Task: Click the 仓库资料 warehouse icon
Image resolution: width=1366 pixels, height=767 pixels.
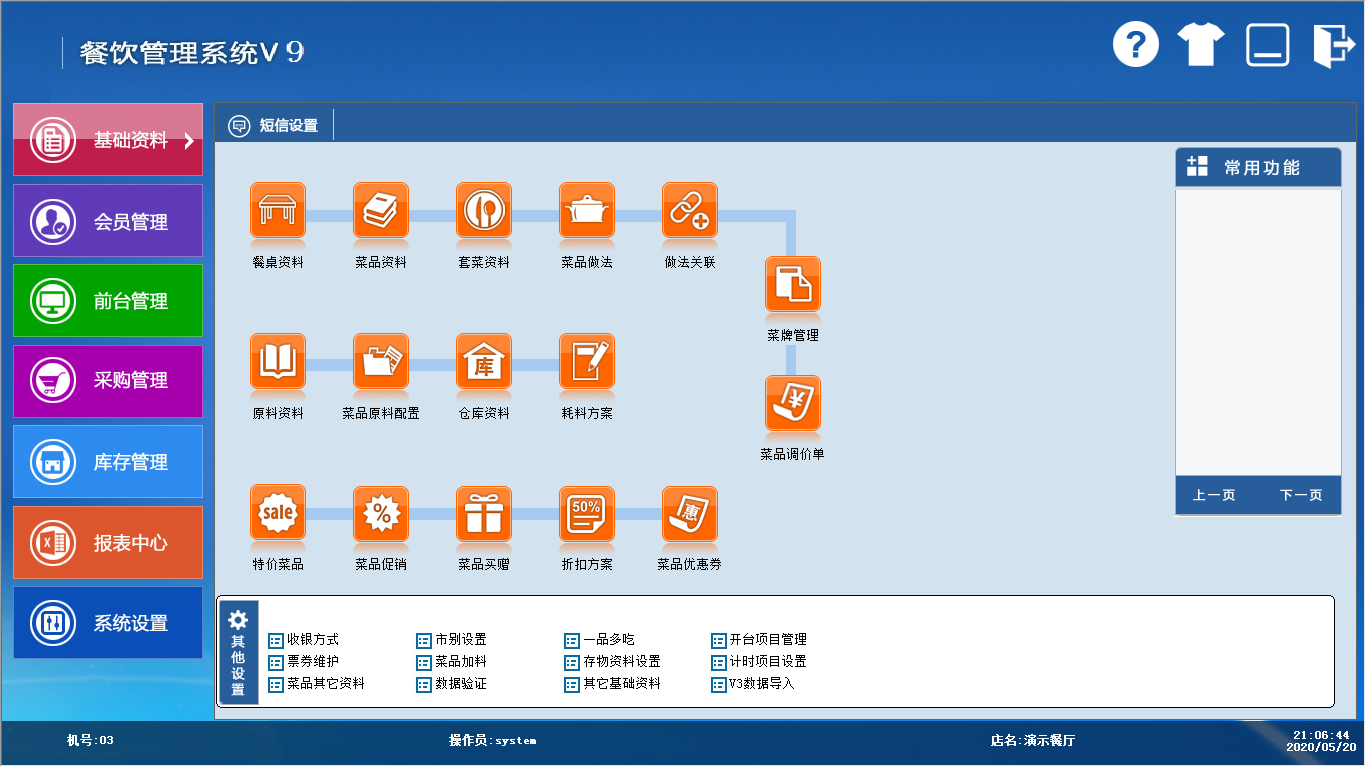Action: [x=484, y=362]
